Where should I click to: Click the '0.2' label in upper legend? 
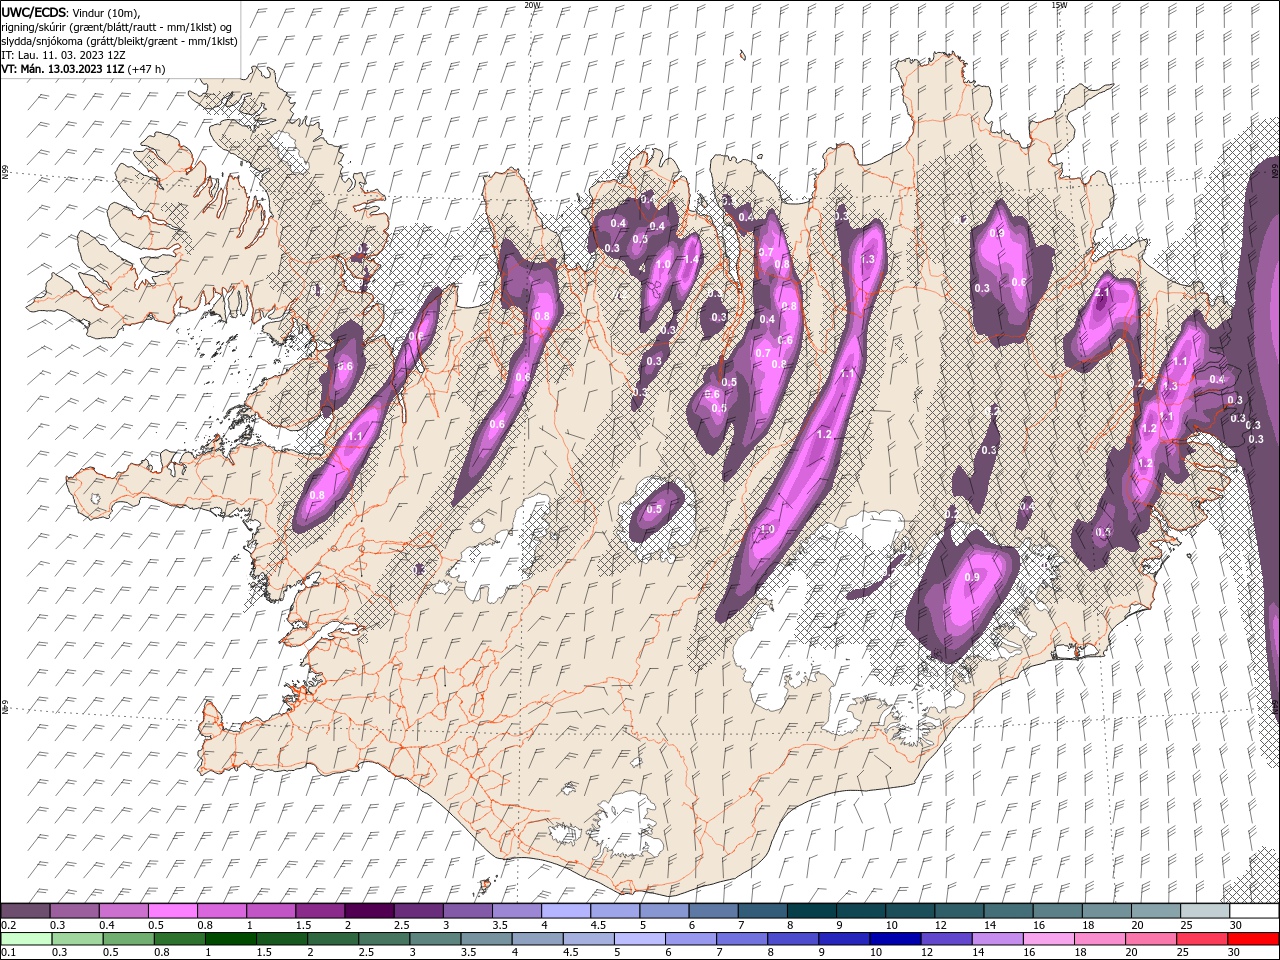tap(7, 925)
